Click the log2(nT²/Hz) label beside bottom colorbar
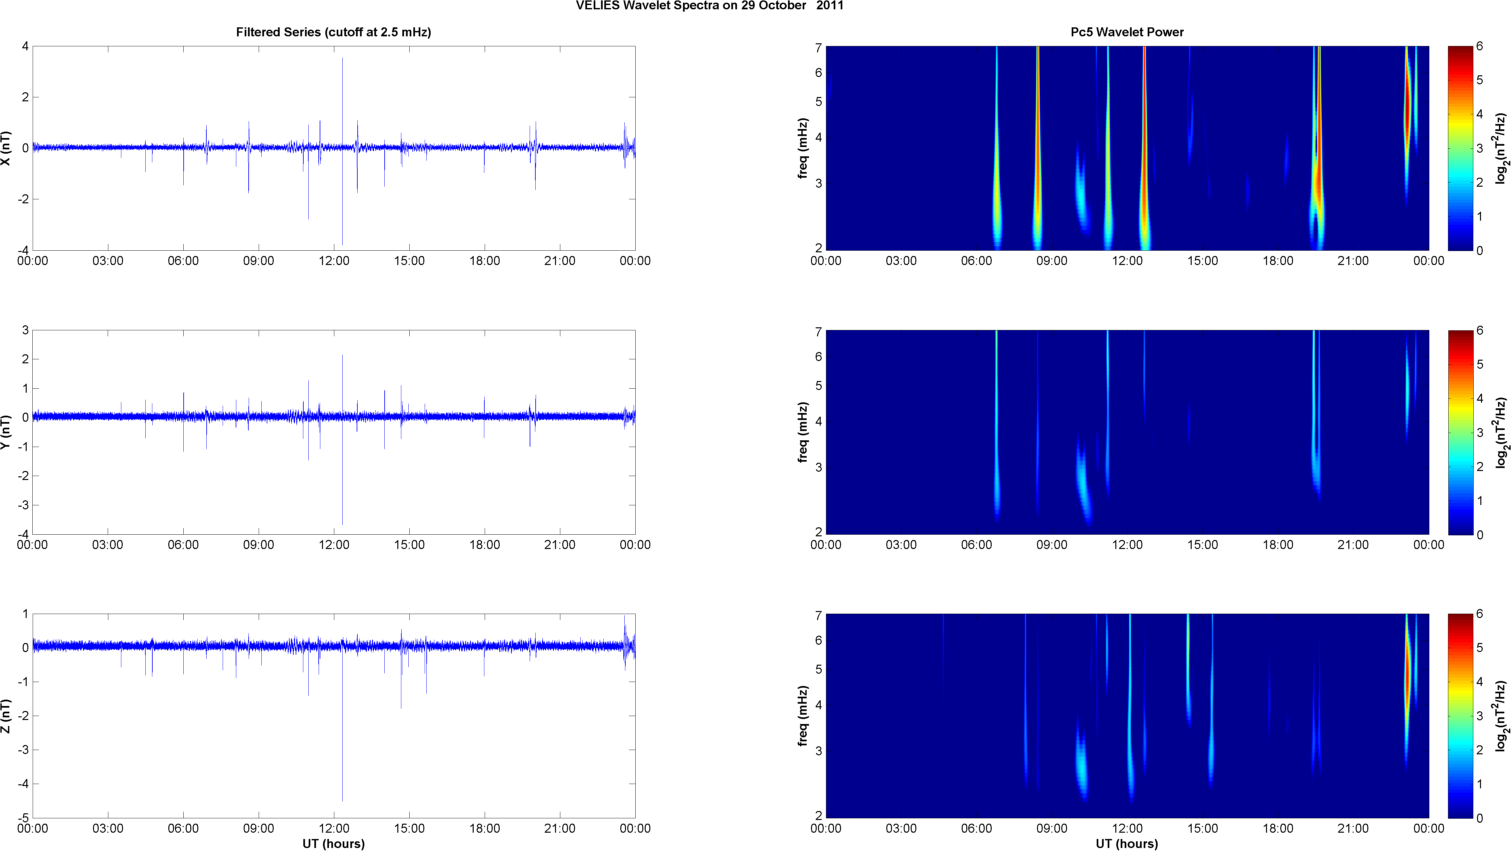 (1501, 716)
